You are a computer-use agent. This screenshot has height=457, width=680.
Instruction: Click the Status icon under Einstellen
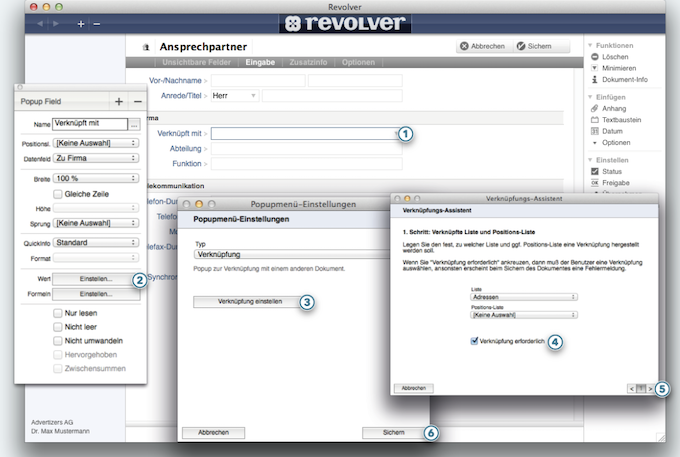(594, 171)
